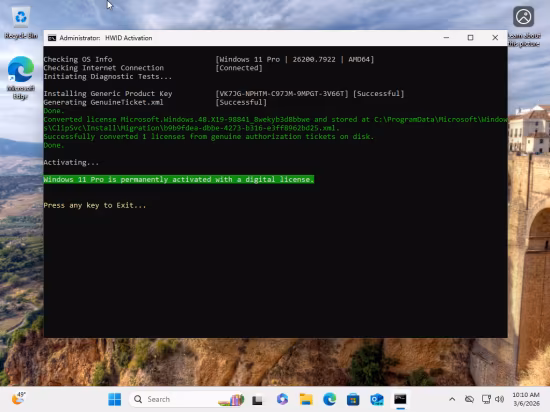Launch Microsoft Edge from the taskbar
This screenshot has height=412, width=550.
coord(329,399)
